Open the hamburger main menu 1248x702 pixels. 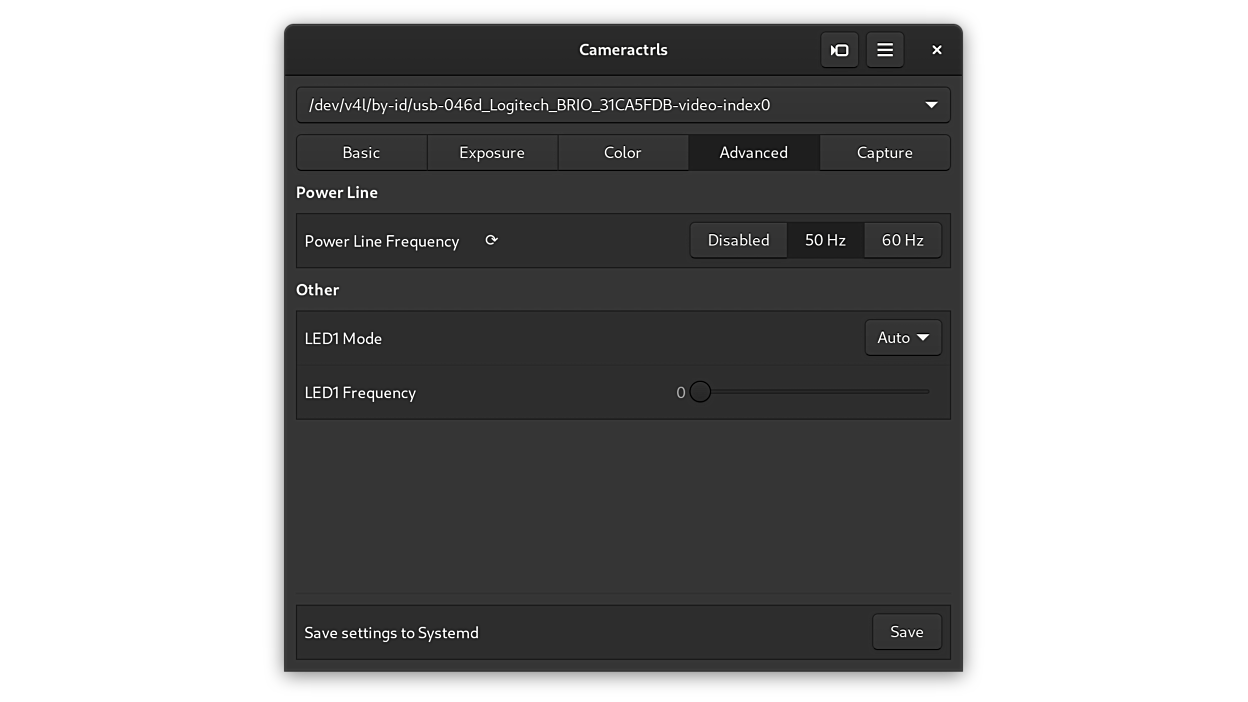(885, 50)
